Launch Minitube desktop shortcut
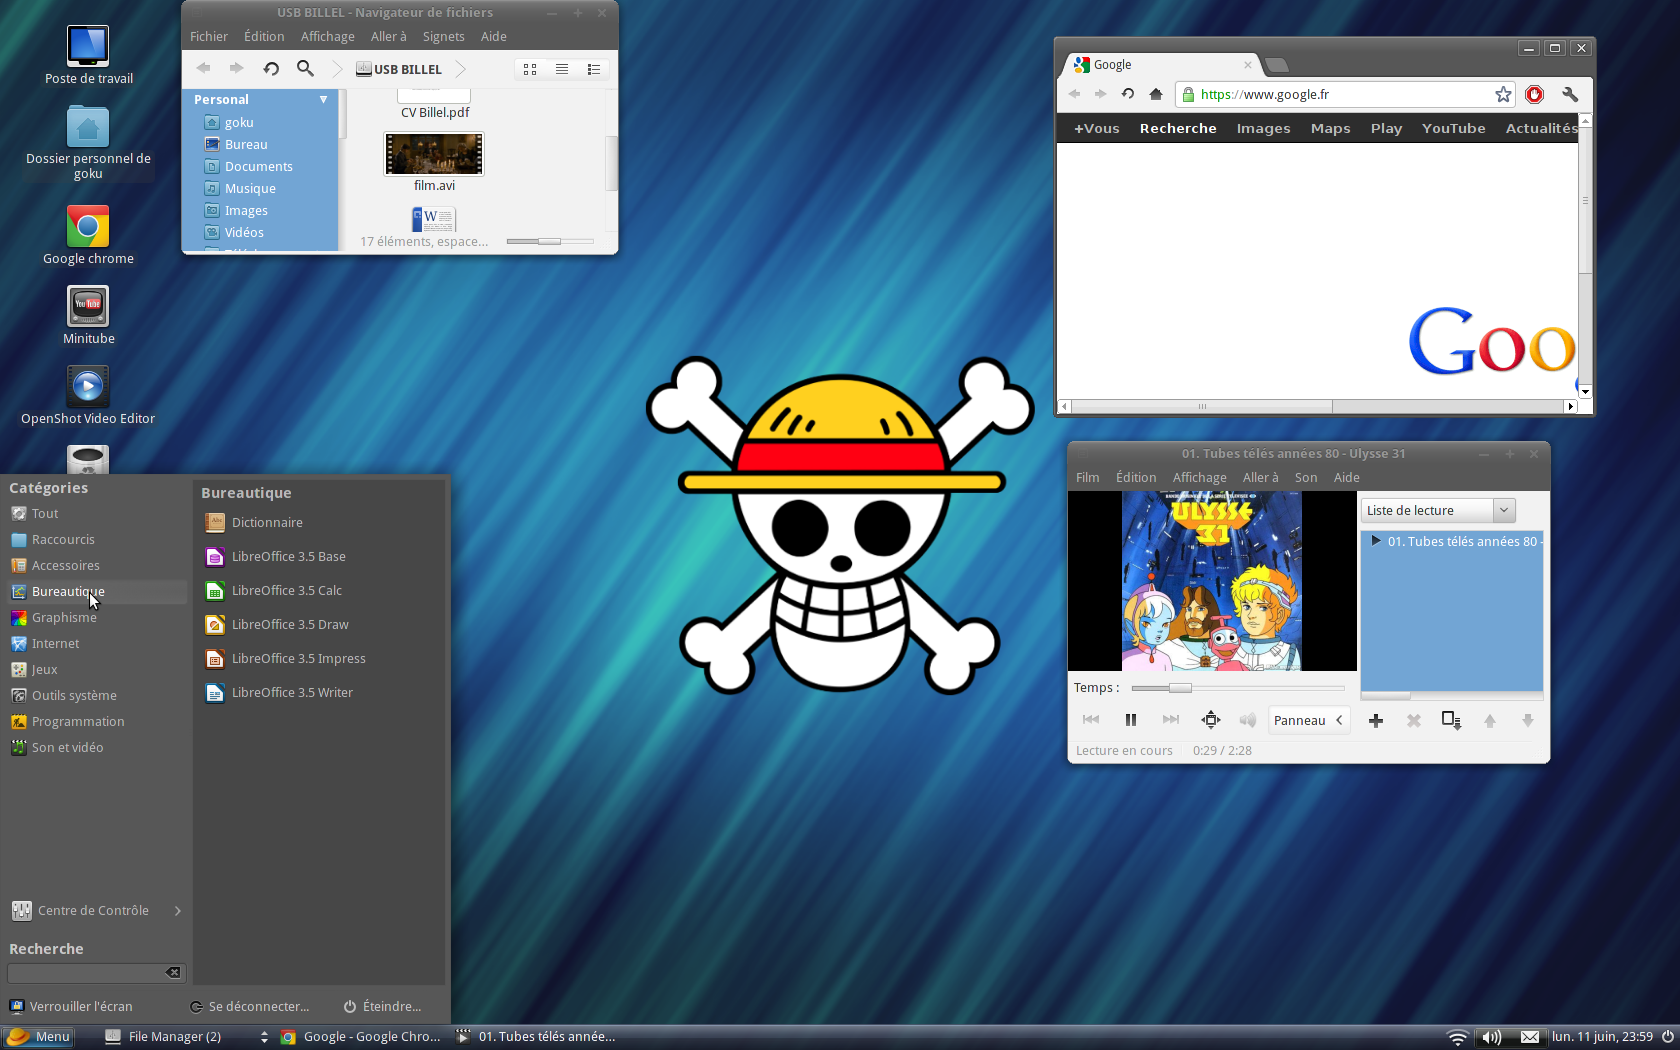Screen dimensions: 1680x1050 [88, 306]
